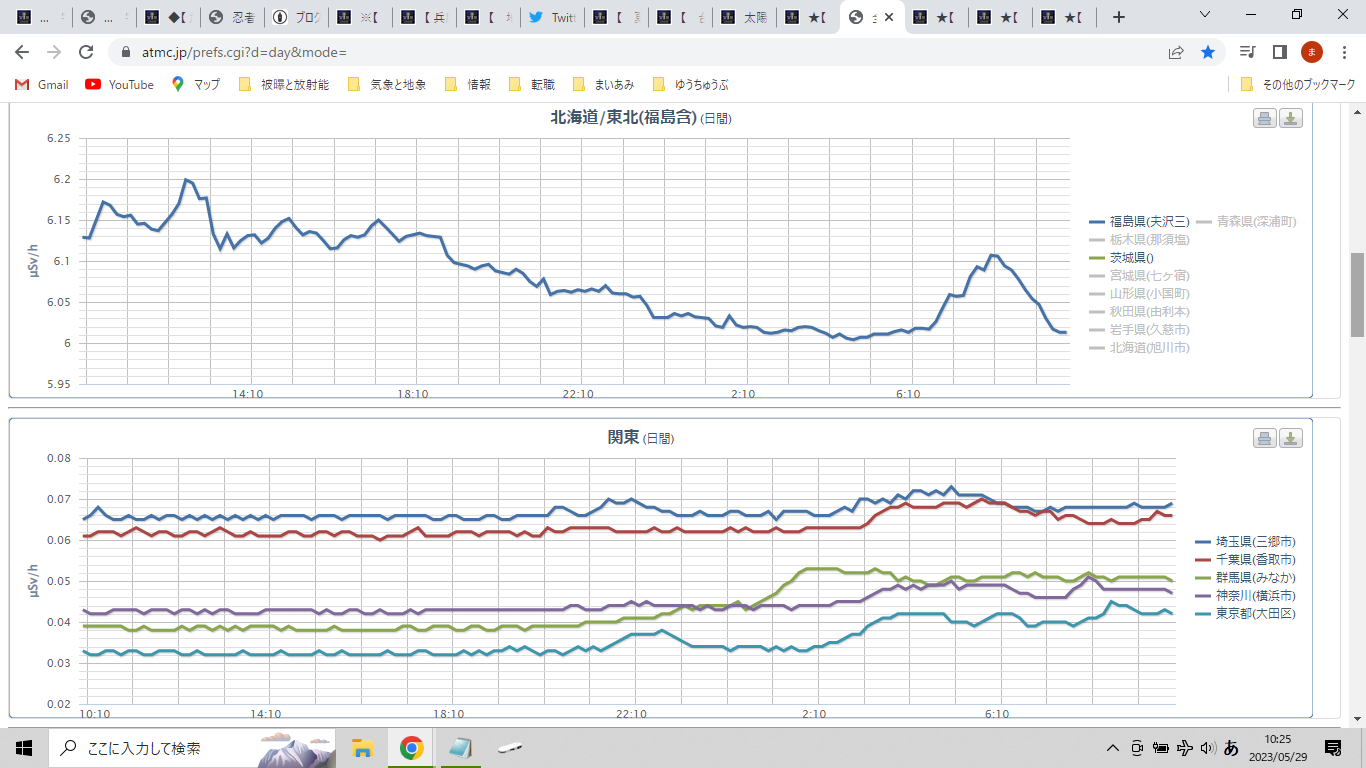Viewport: 1366px width, 768px height.
Task: View site information via the lock icon
Action: click(x=126, y=52)
